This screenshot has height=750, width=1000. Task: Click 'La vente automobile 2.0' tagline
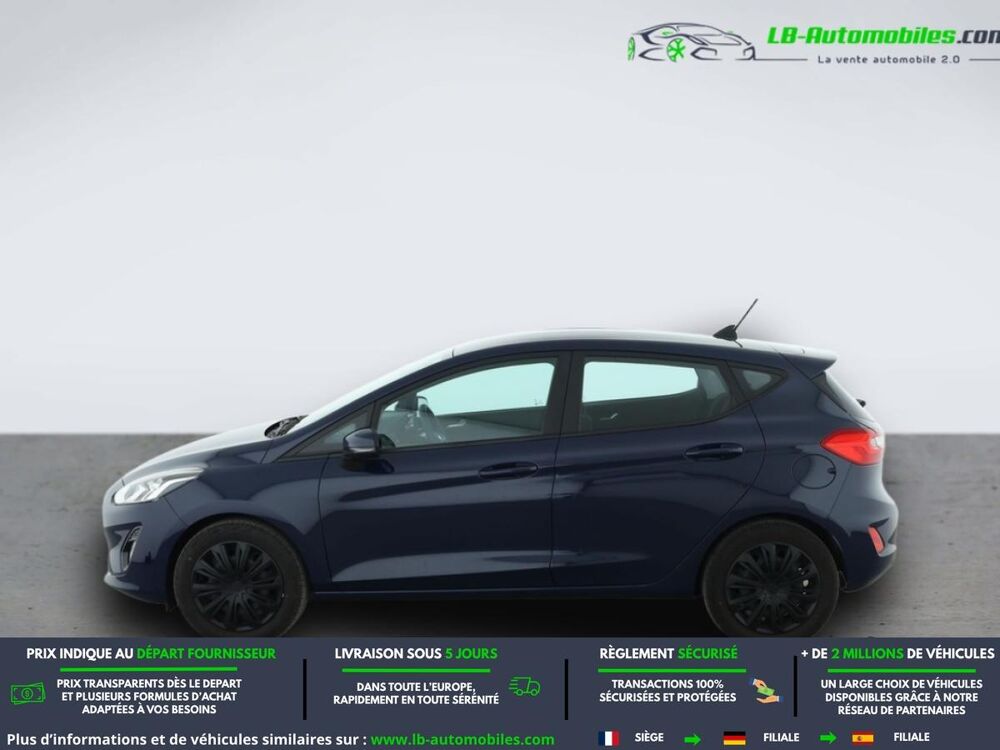(x=888, y=59)
